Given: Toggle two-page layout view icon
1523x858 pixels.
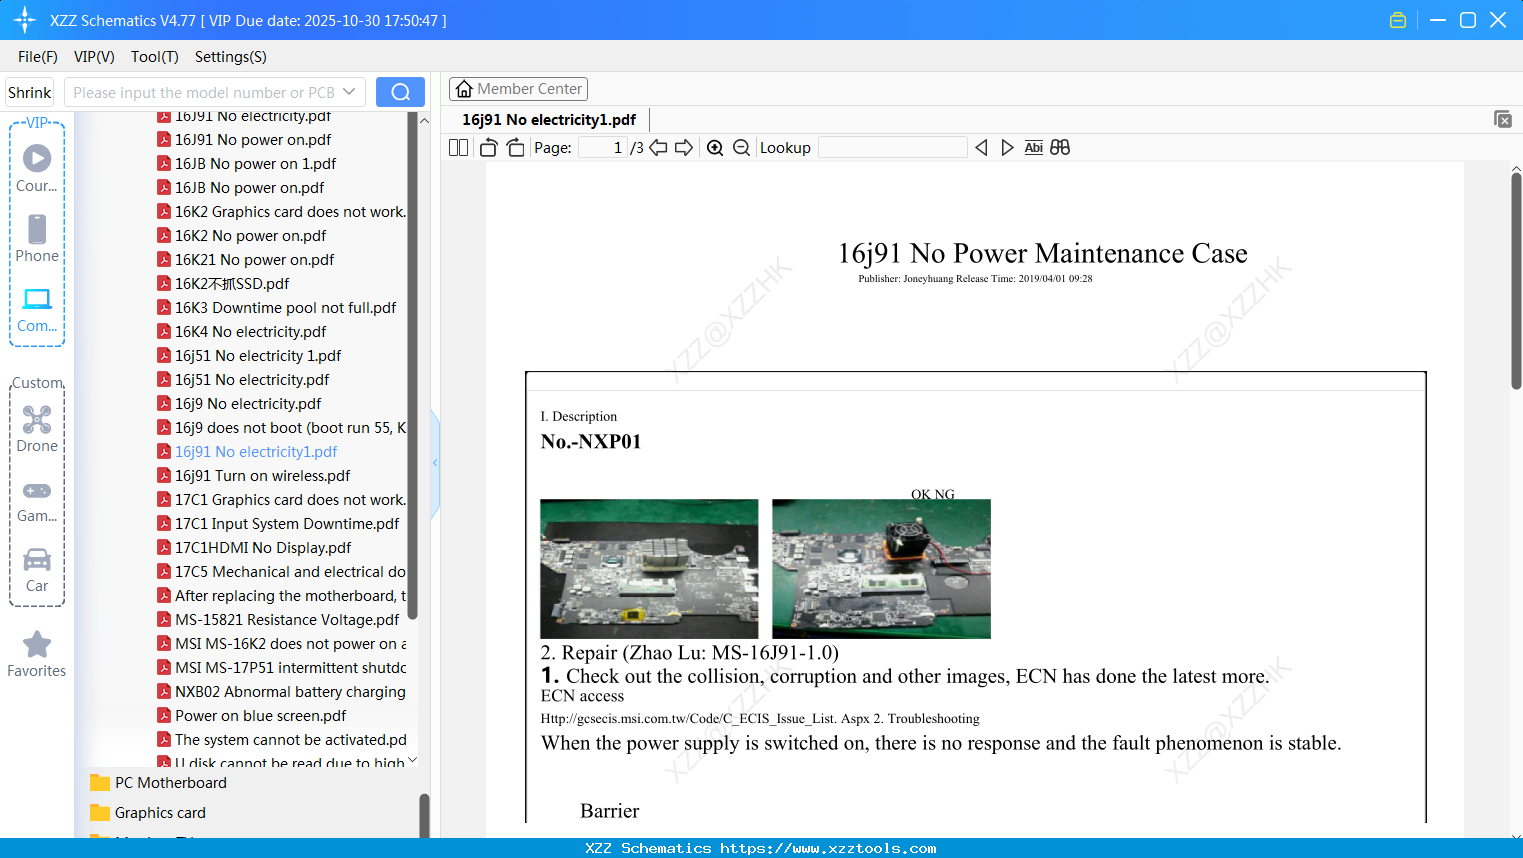Looking at the screenshot, I should pyautogui.click(x=458, y=148).
